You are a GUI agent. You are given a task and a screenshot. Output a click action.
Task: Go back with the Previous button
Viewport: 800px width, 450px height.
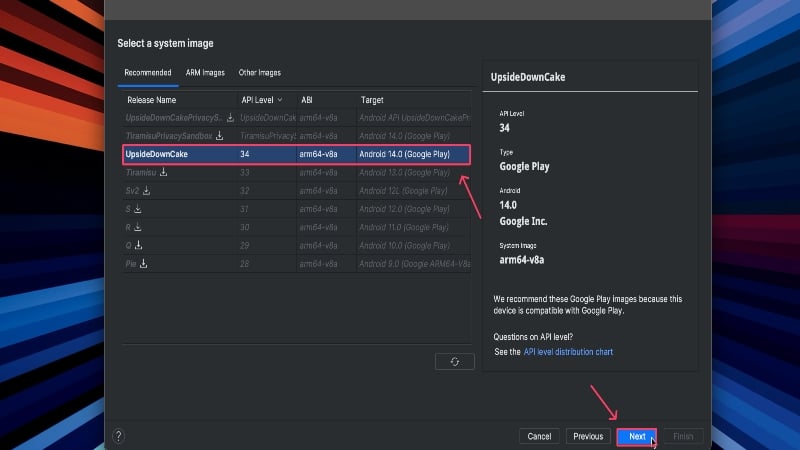(588, 436)
